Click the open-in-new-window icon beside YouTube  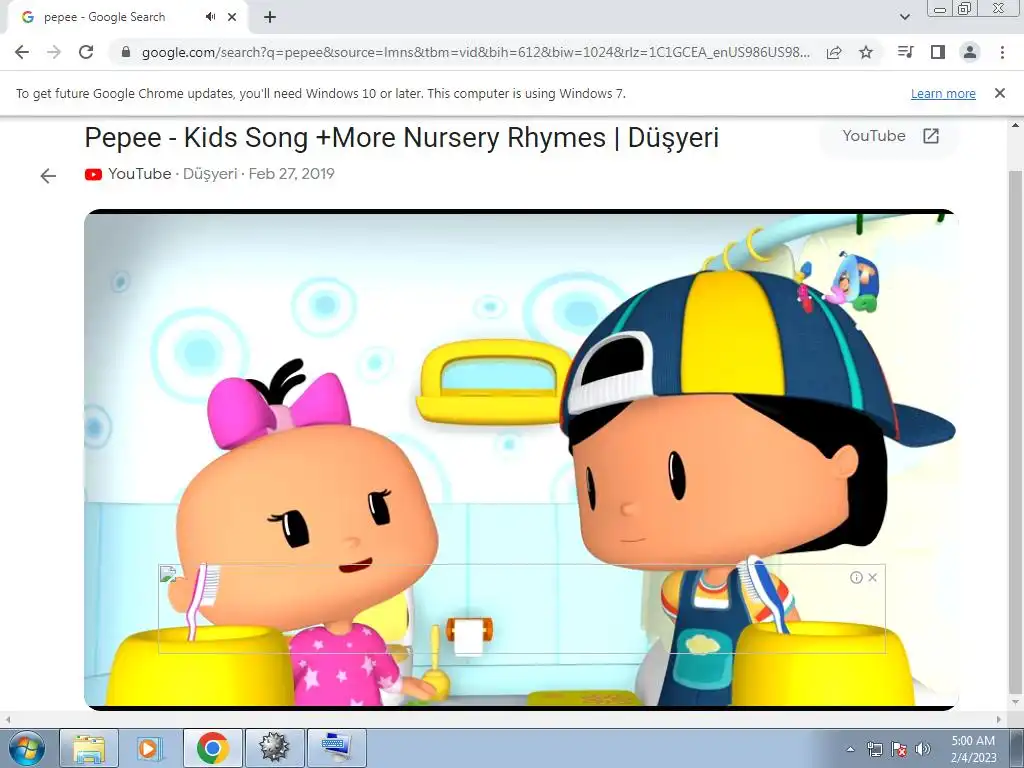tap(931, 136)
